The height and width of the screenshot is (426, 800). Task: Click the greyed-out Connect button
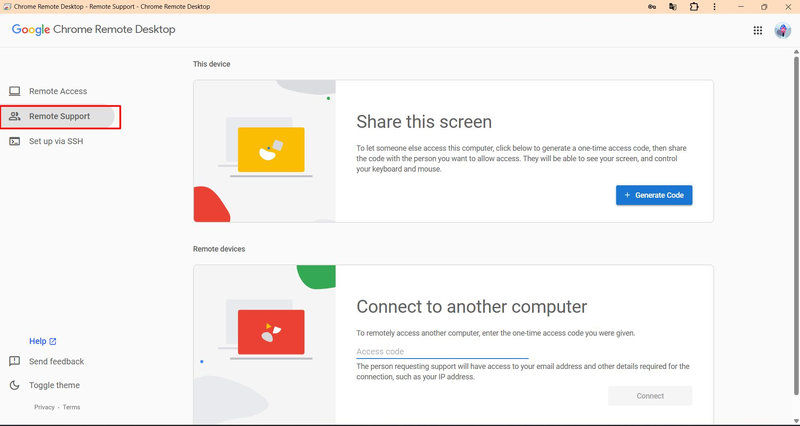pyautogui.click(x=650, y=396)
